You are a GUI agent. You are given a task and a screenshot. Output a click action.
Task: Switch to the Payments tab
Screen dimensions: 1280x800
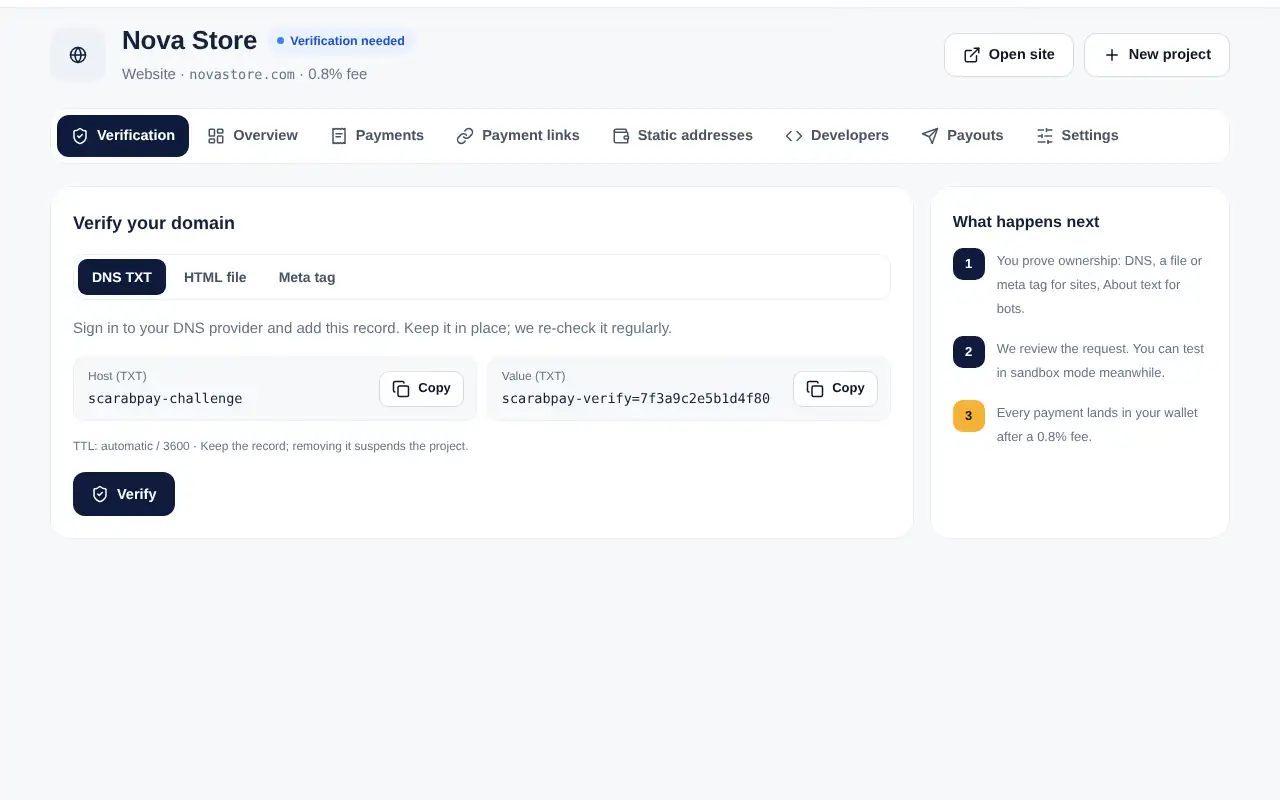coord(377,136)
